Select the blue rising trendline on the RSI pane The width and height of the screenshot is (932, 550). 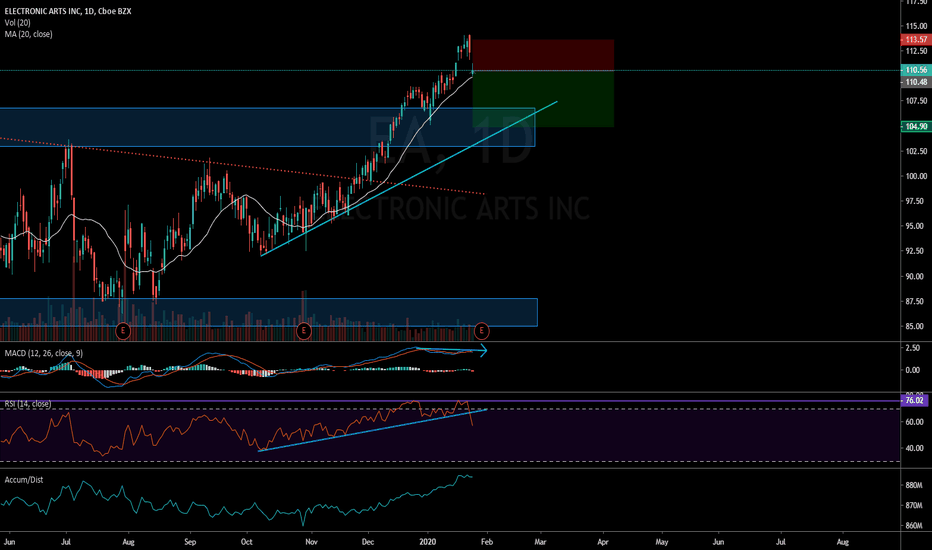point(373,430)
